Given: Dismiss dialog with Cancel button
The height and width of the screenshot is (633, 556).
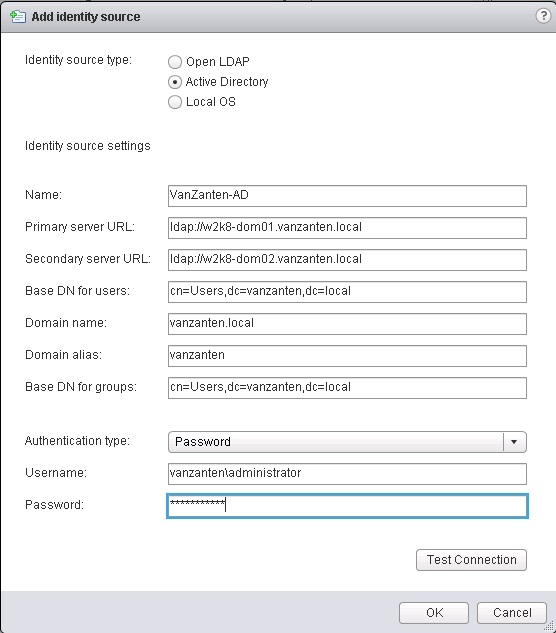Looking at the screenshot, I should [x=512, y=612].
